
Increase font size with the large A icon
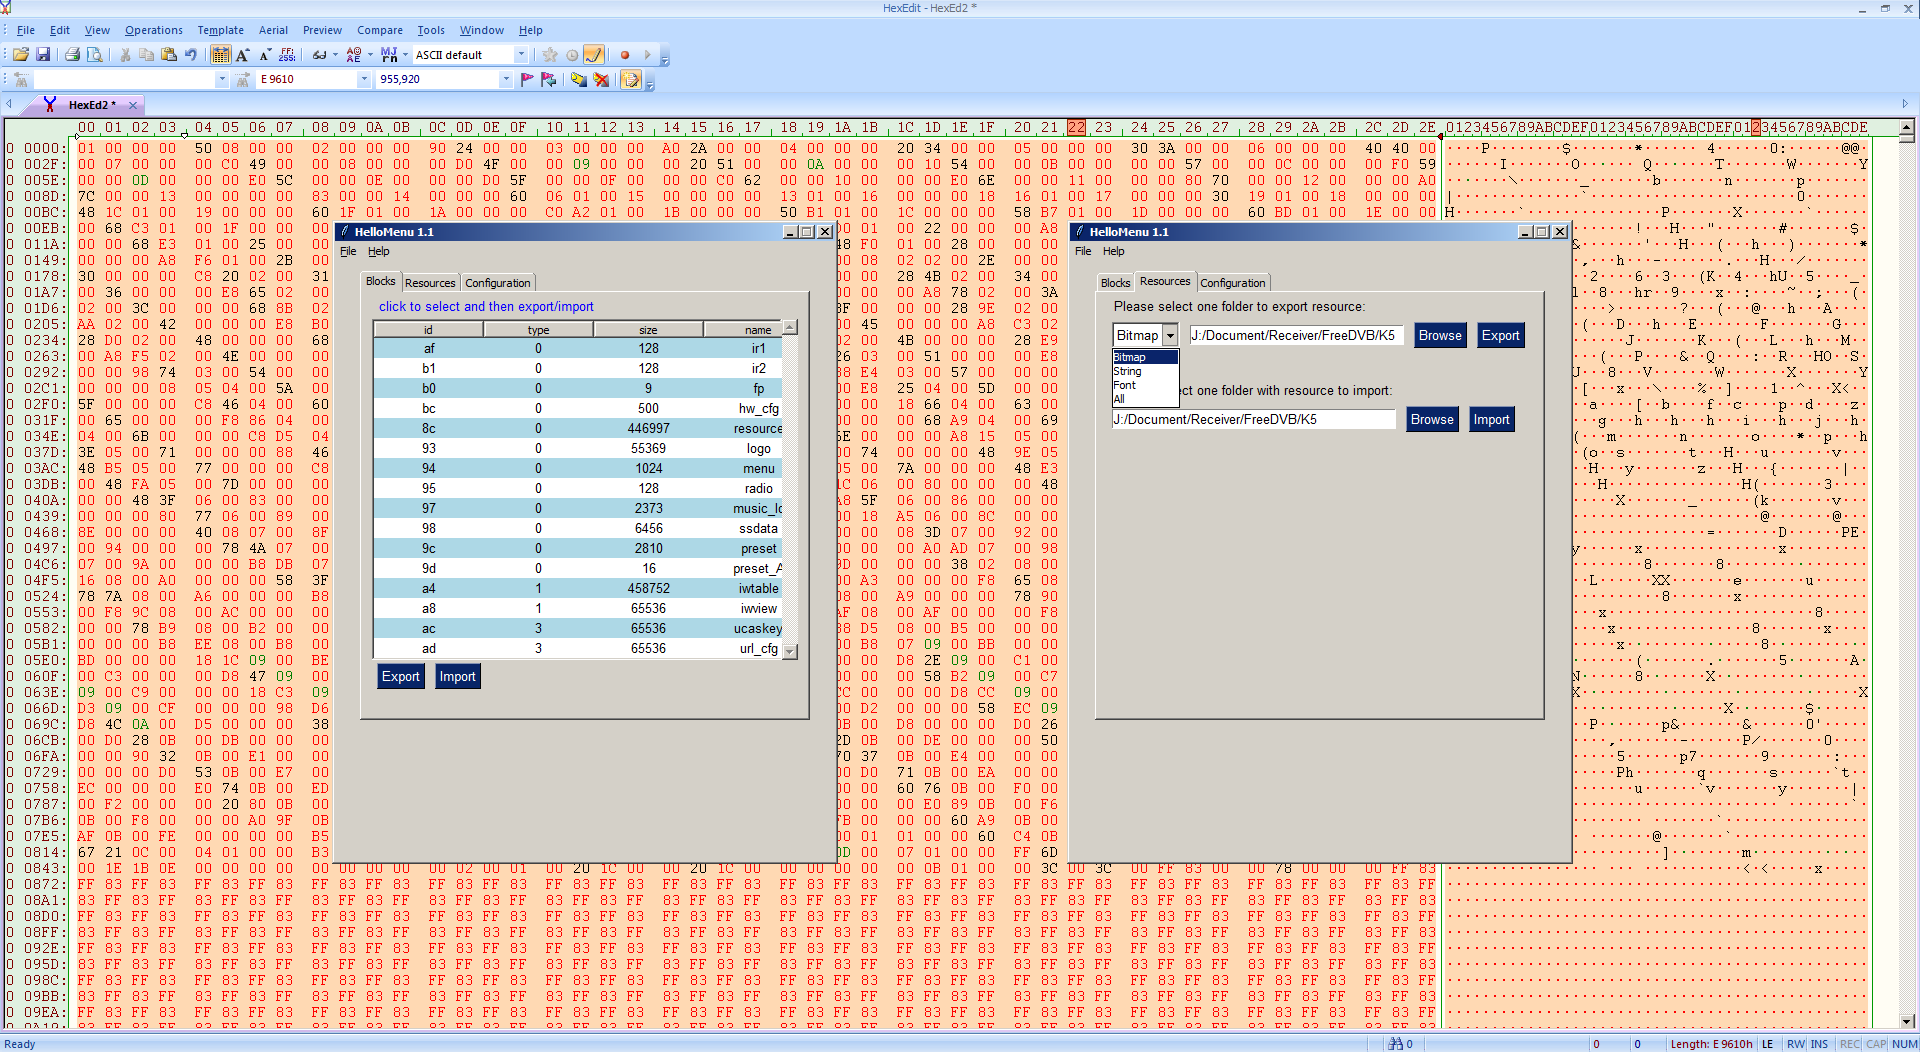[243, 55]
